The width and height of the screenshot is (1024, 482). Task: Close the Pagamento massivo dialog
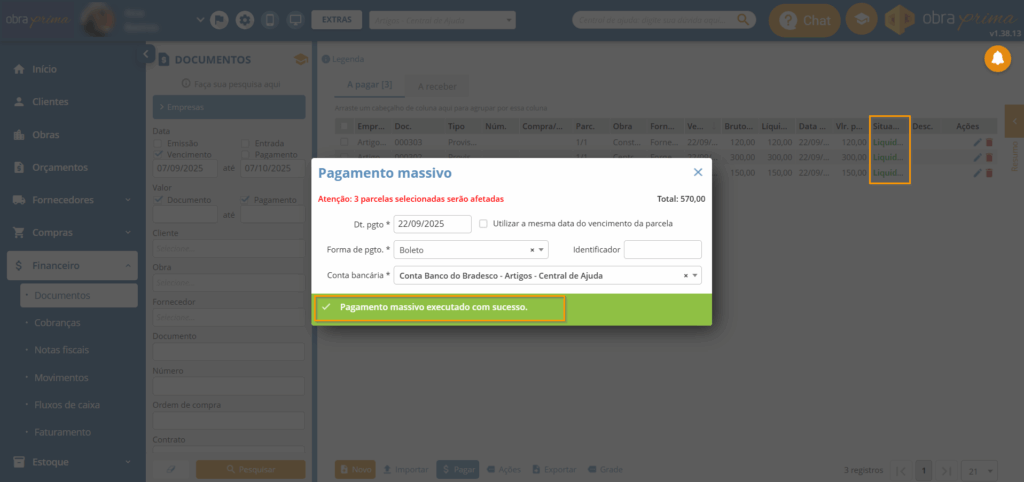coord(698,172)
